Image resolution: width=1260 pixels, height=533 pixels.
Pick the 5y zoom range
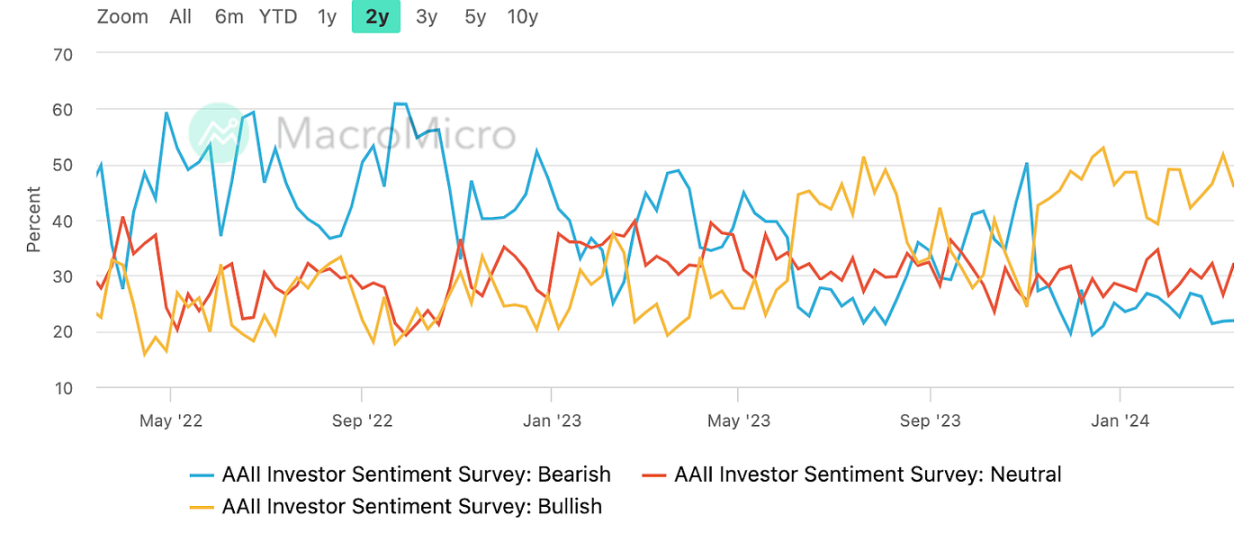pos(475,16)
